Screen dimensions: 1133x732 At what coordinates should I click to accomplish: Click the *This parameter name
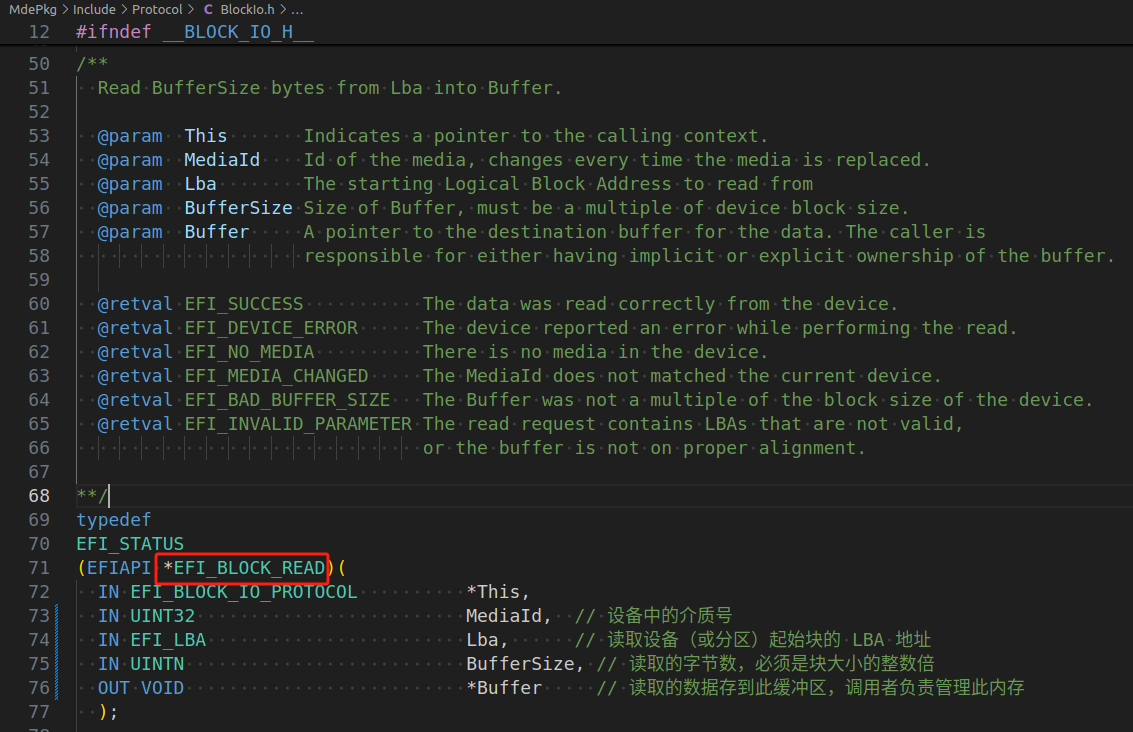coord(493,592)
